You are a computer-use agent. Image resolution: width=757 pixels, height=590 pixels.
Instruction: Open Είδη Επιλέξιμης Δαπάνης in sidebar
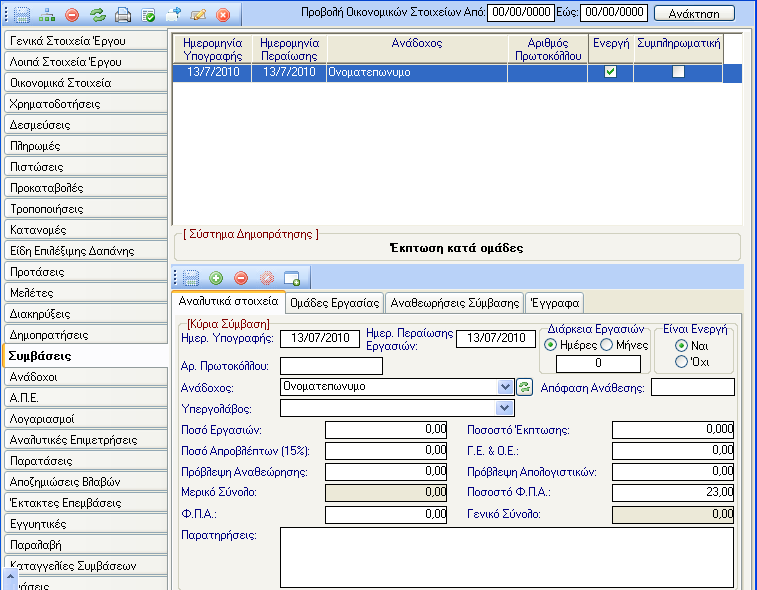tap(86, 251)
